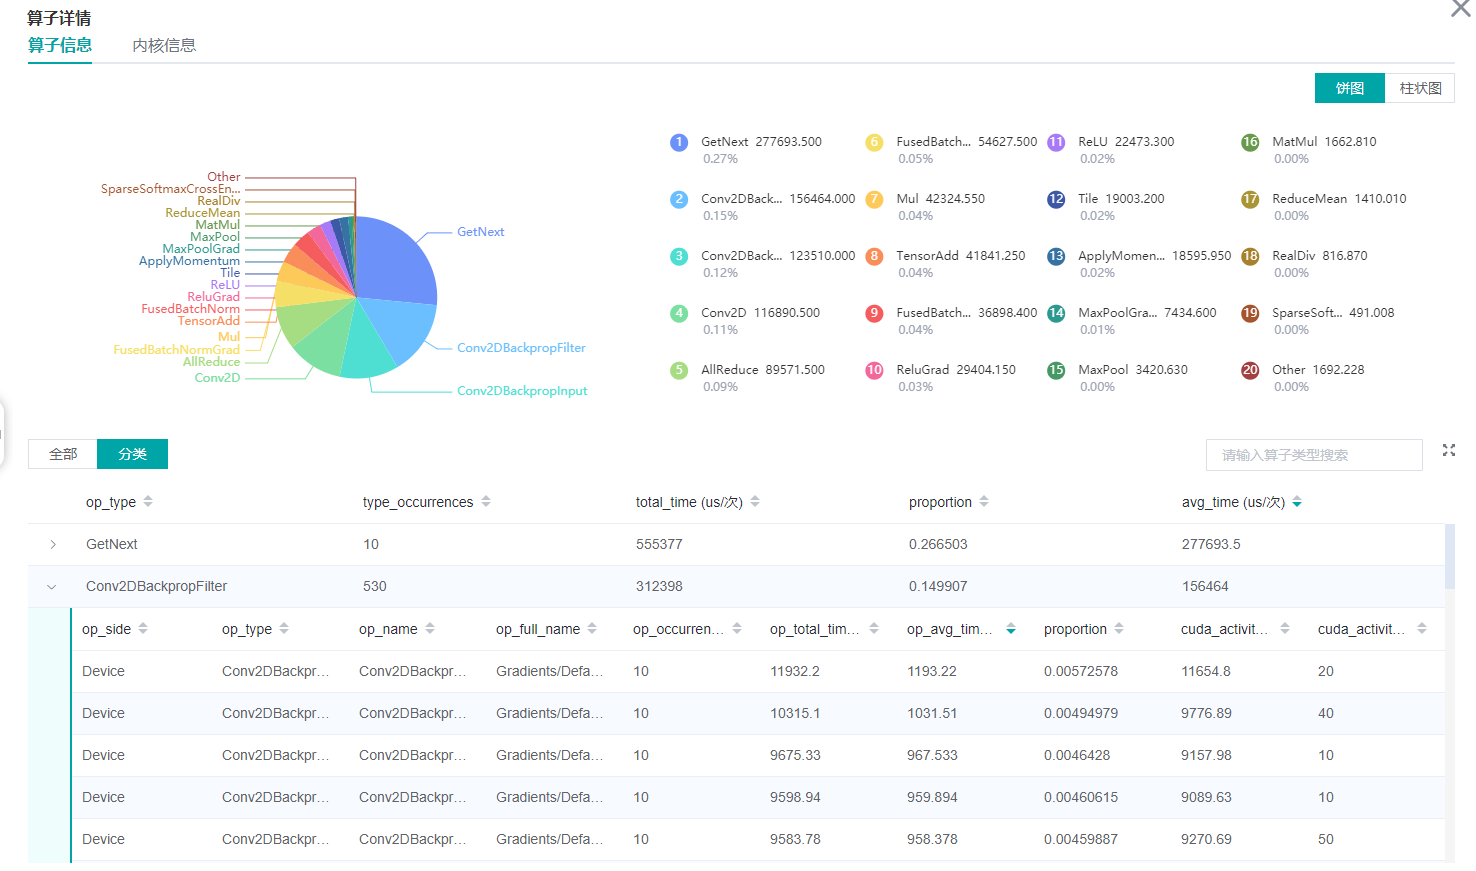Sort nested table by op_side arrows
Screen dimensions: 1476x871
click(x=143, y=629)
